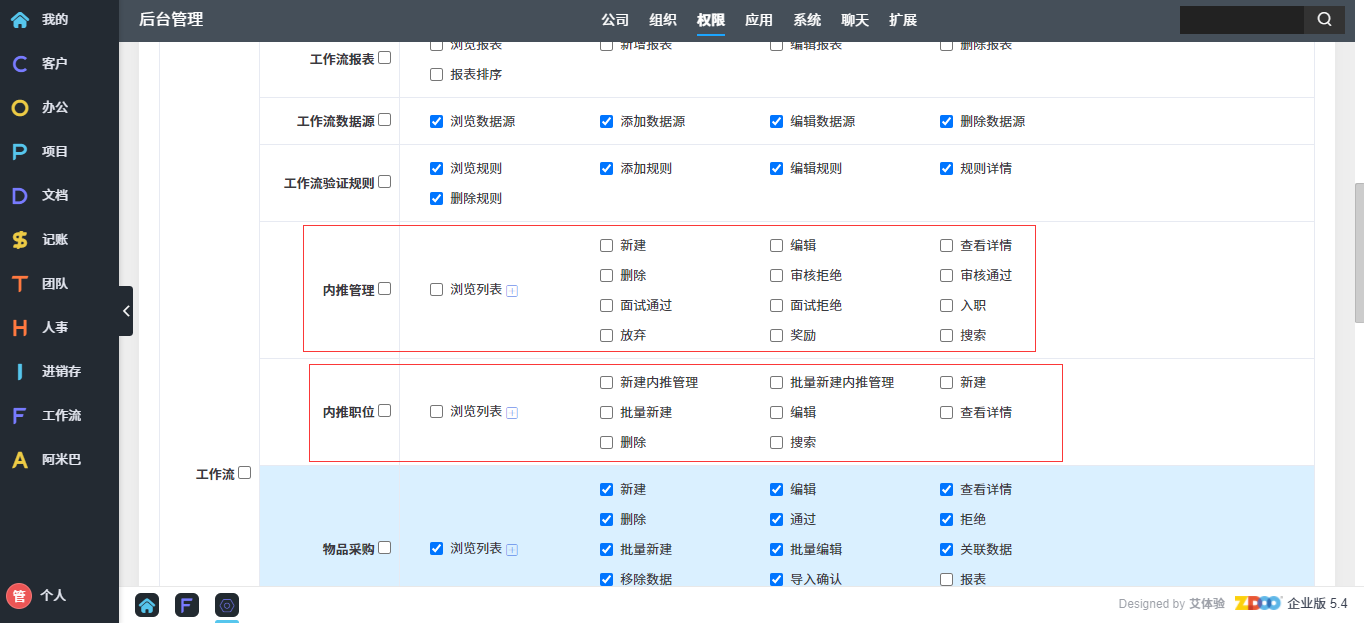Screen dimensions: 1364x623
Task: Click the 艾体验 designer link
Action: click(1206, 604)
